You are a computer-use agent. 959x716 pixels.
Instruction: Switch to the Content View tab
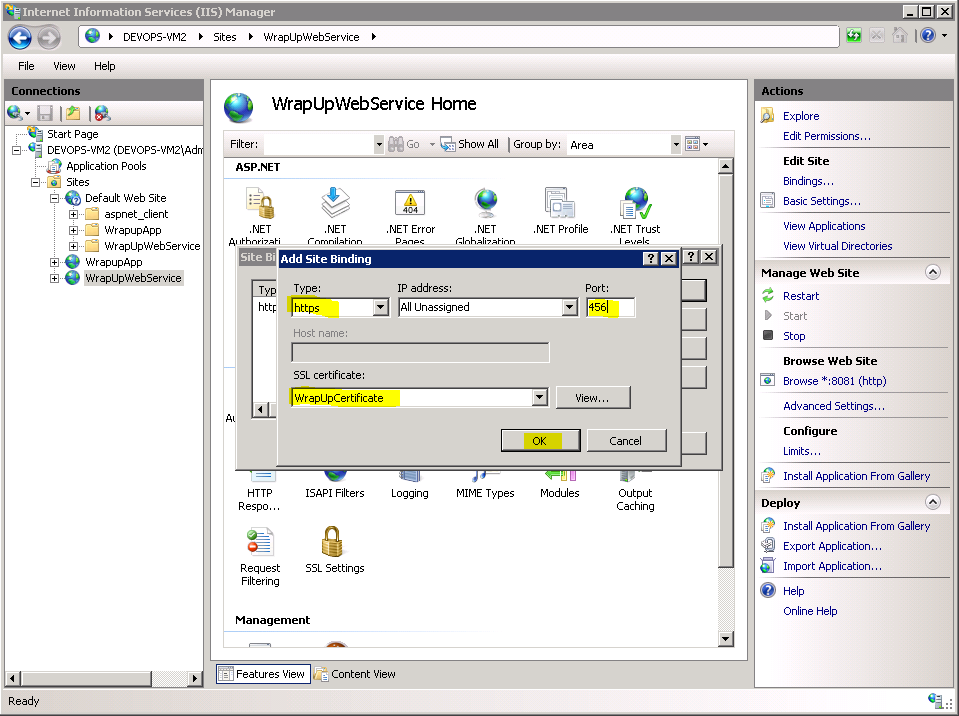coord(355,674)
